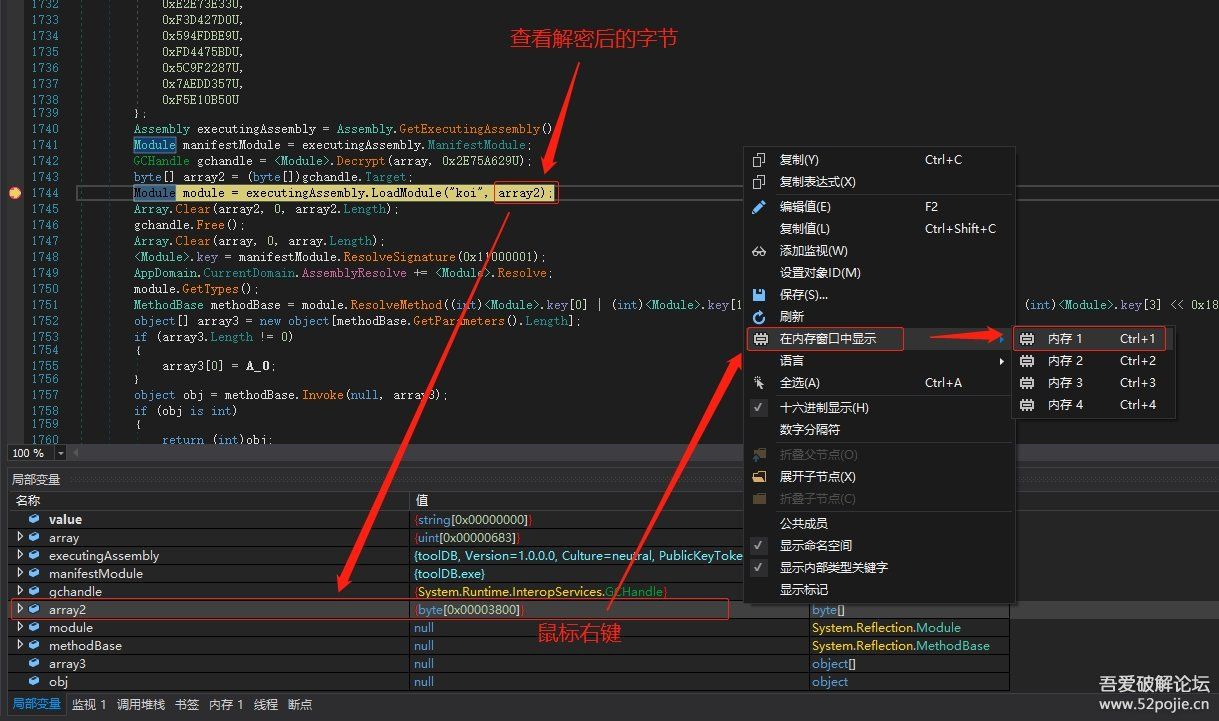1219x721 pixels.
Task: Click the memory chip icon for 内存 1
Action: [x=1028, y=339]
